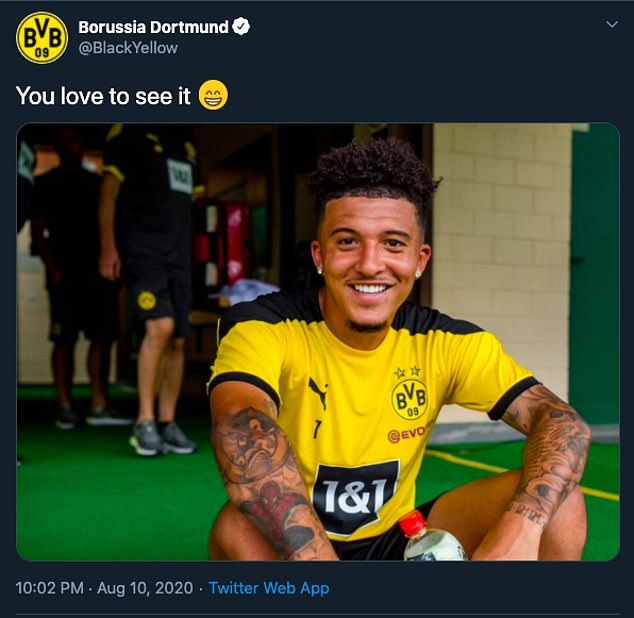The width and height of the screenshot is (634, 618).
Task: Visit the @BlackYellow handle link
Action: [x=128, y=48]
